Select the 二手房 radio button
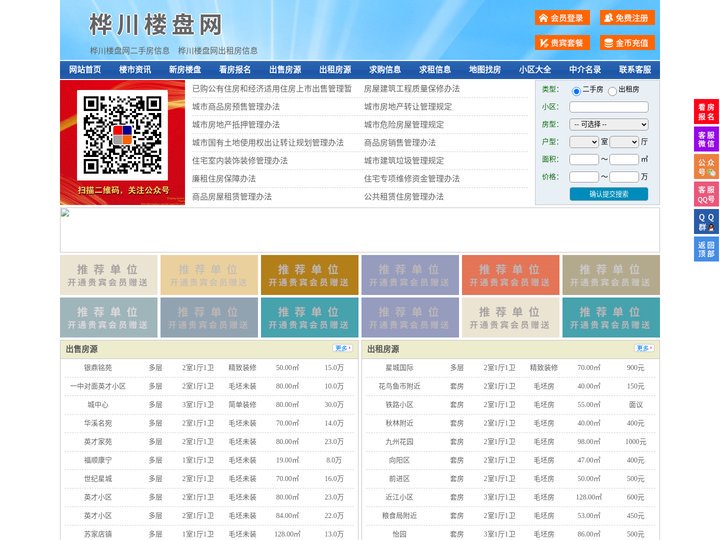Viewport: 720px width, 540px height. [x=576, y=91]
